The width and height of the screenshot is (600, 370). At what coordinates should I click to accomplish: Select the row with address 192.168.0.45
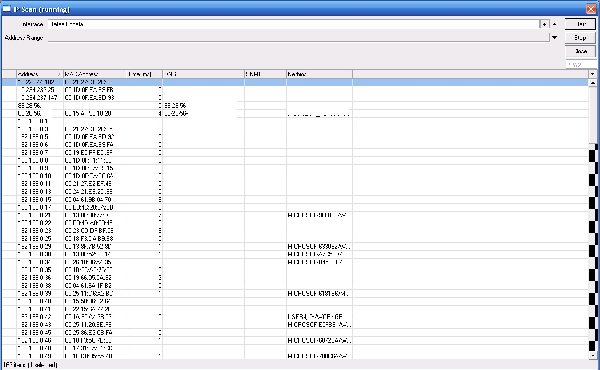(295, 333)
